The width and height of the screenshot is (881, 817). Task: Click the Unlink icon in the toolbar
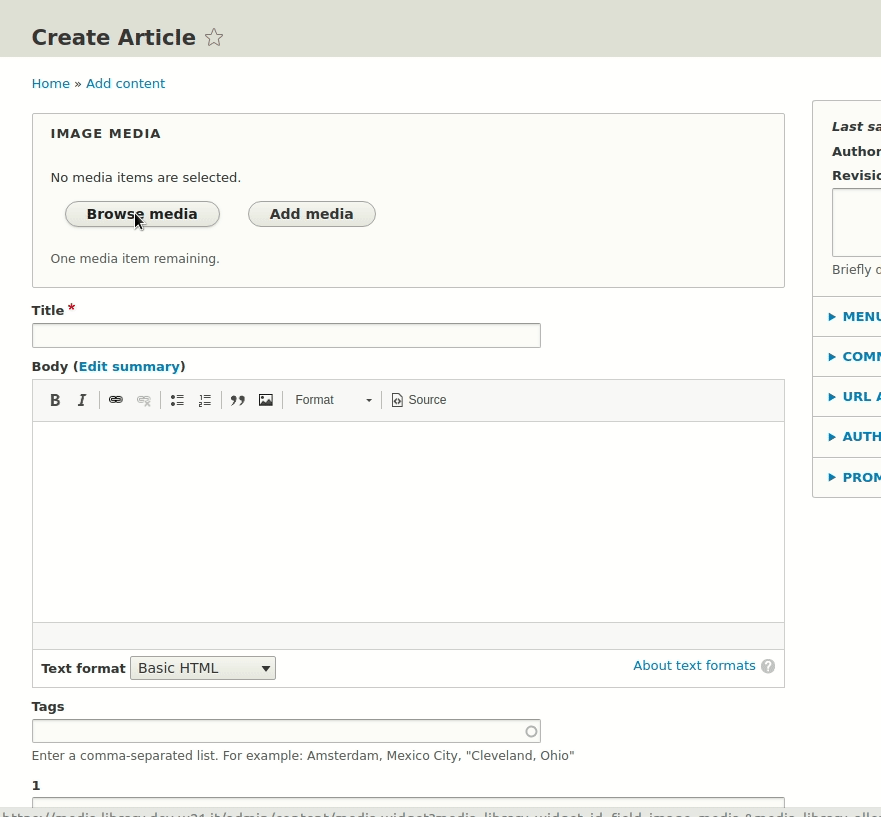(143, 400)
